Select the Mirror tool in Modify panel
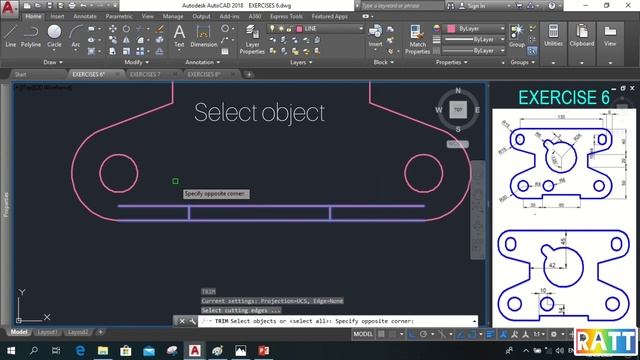Image resolution: width=640 pixels, height=360 pixels. click(127, 40)
